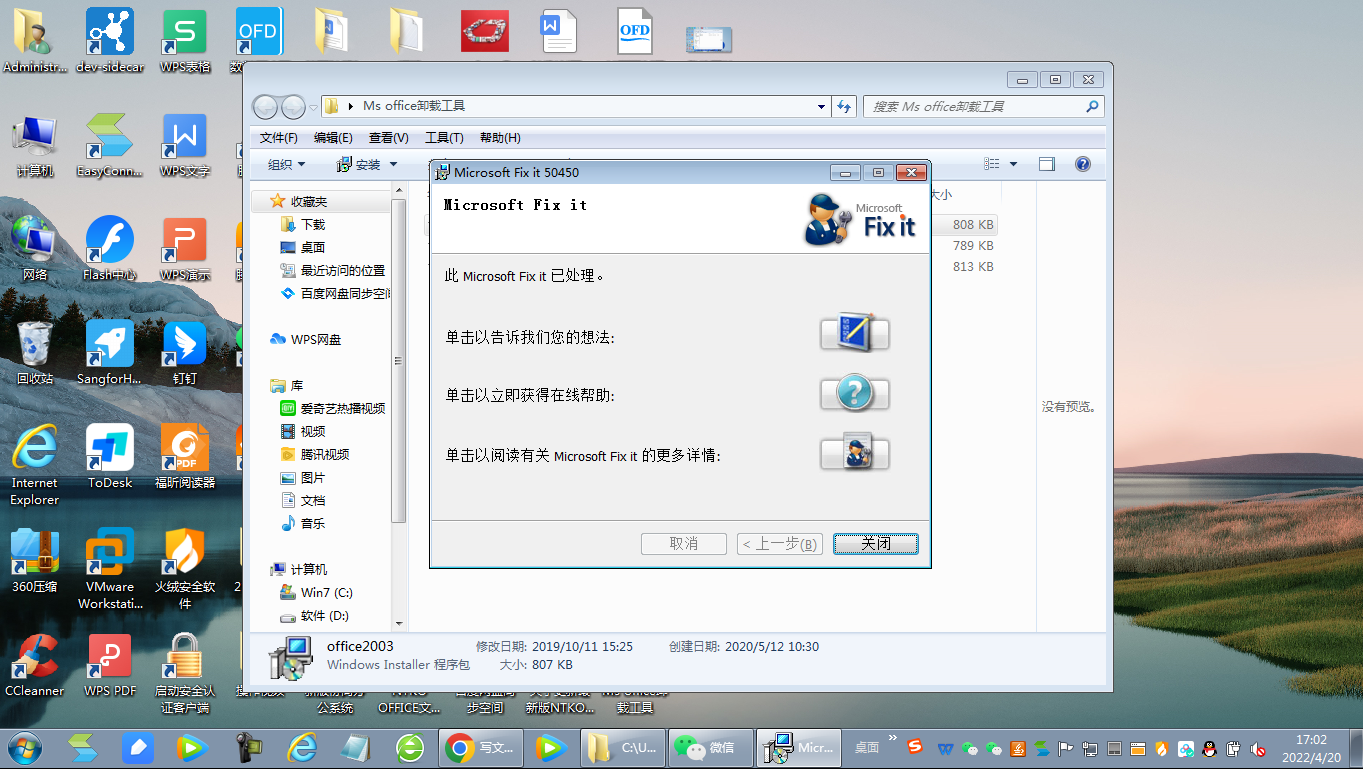Select 视频 library in navigation pane
Screen dimensions: 1363x769
coord(303,431)
